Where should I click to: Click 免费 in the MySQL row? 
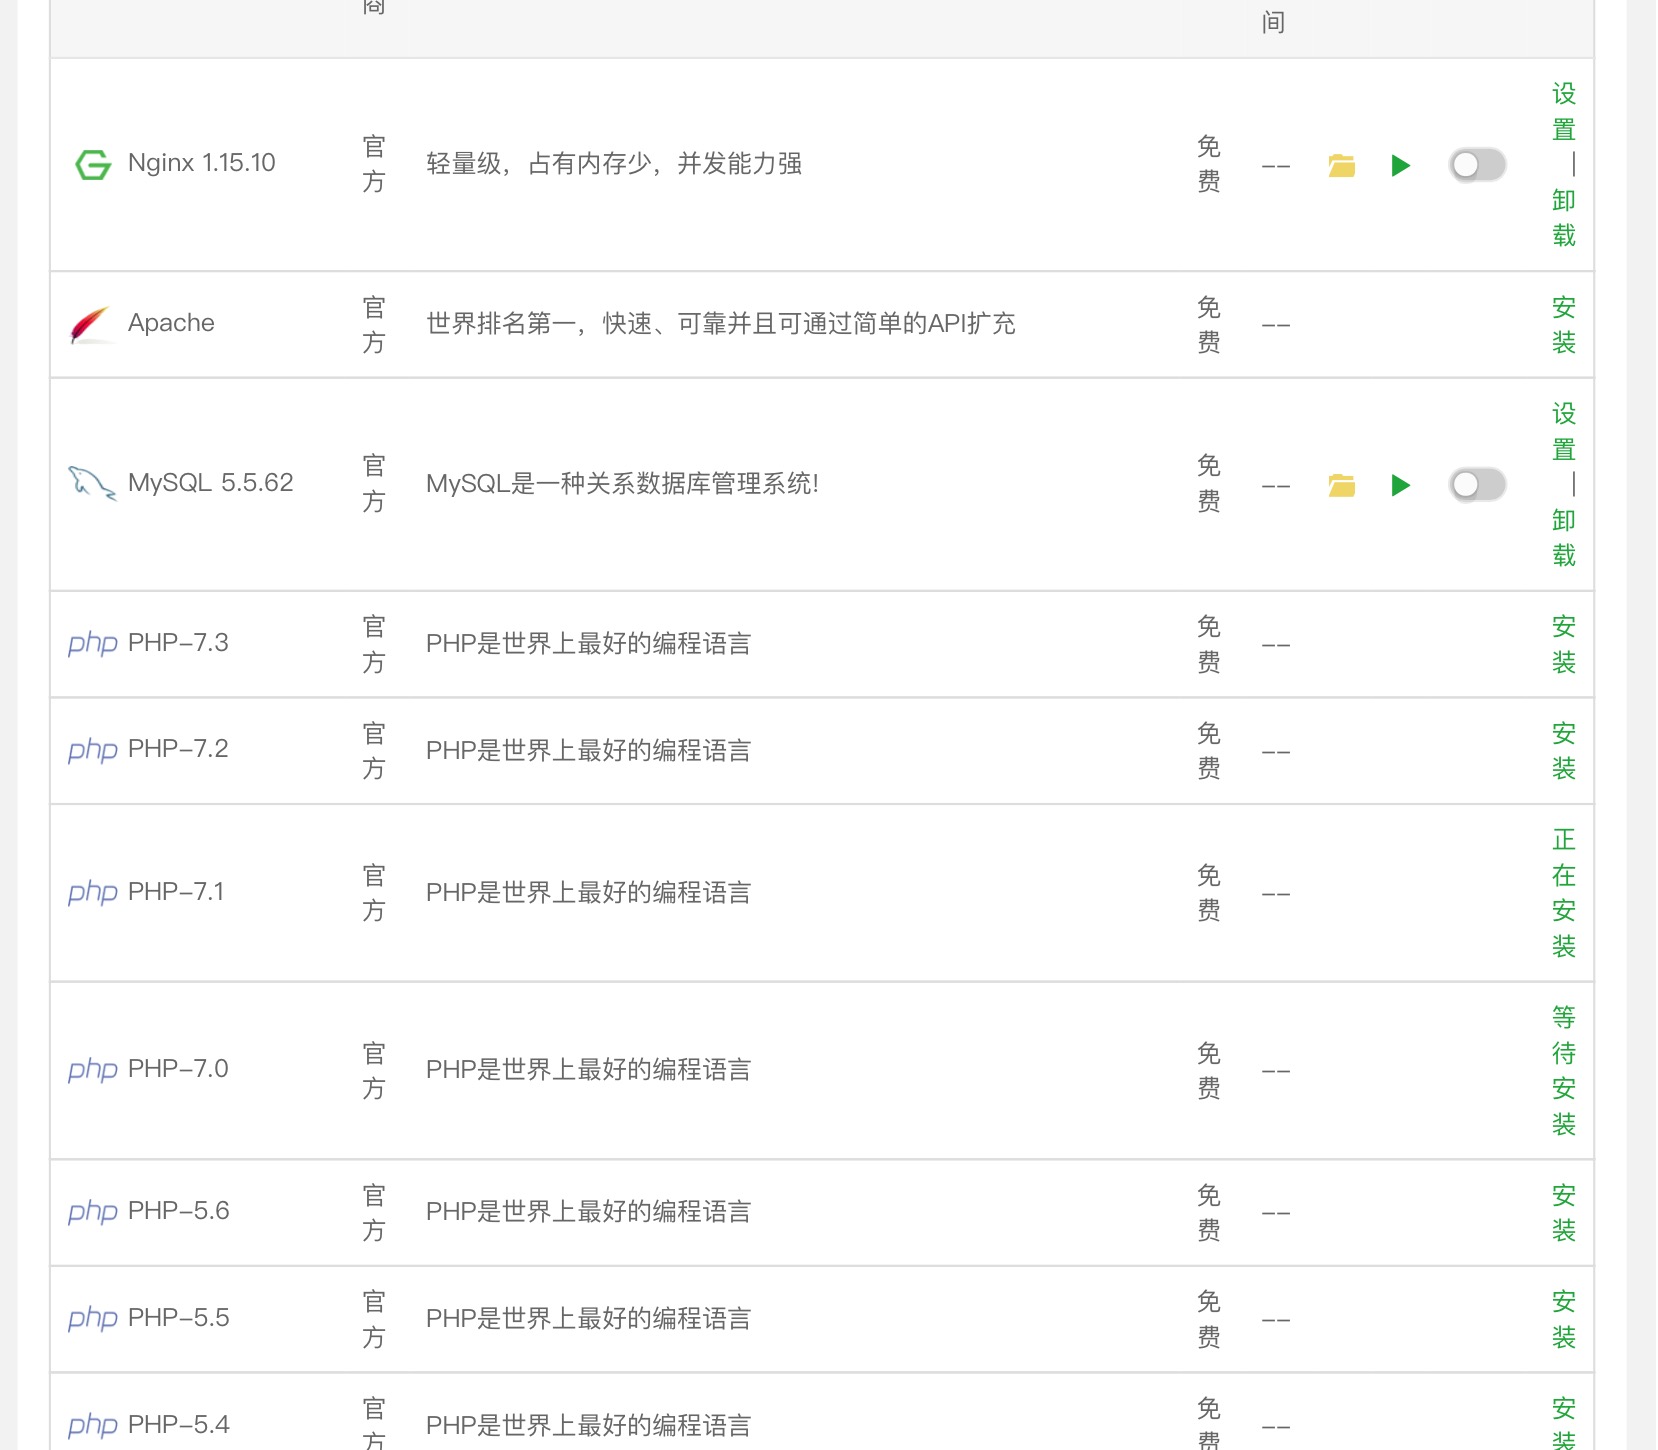(x=1209, y=484)
